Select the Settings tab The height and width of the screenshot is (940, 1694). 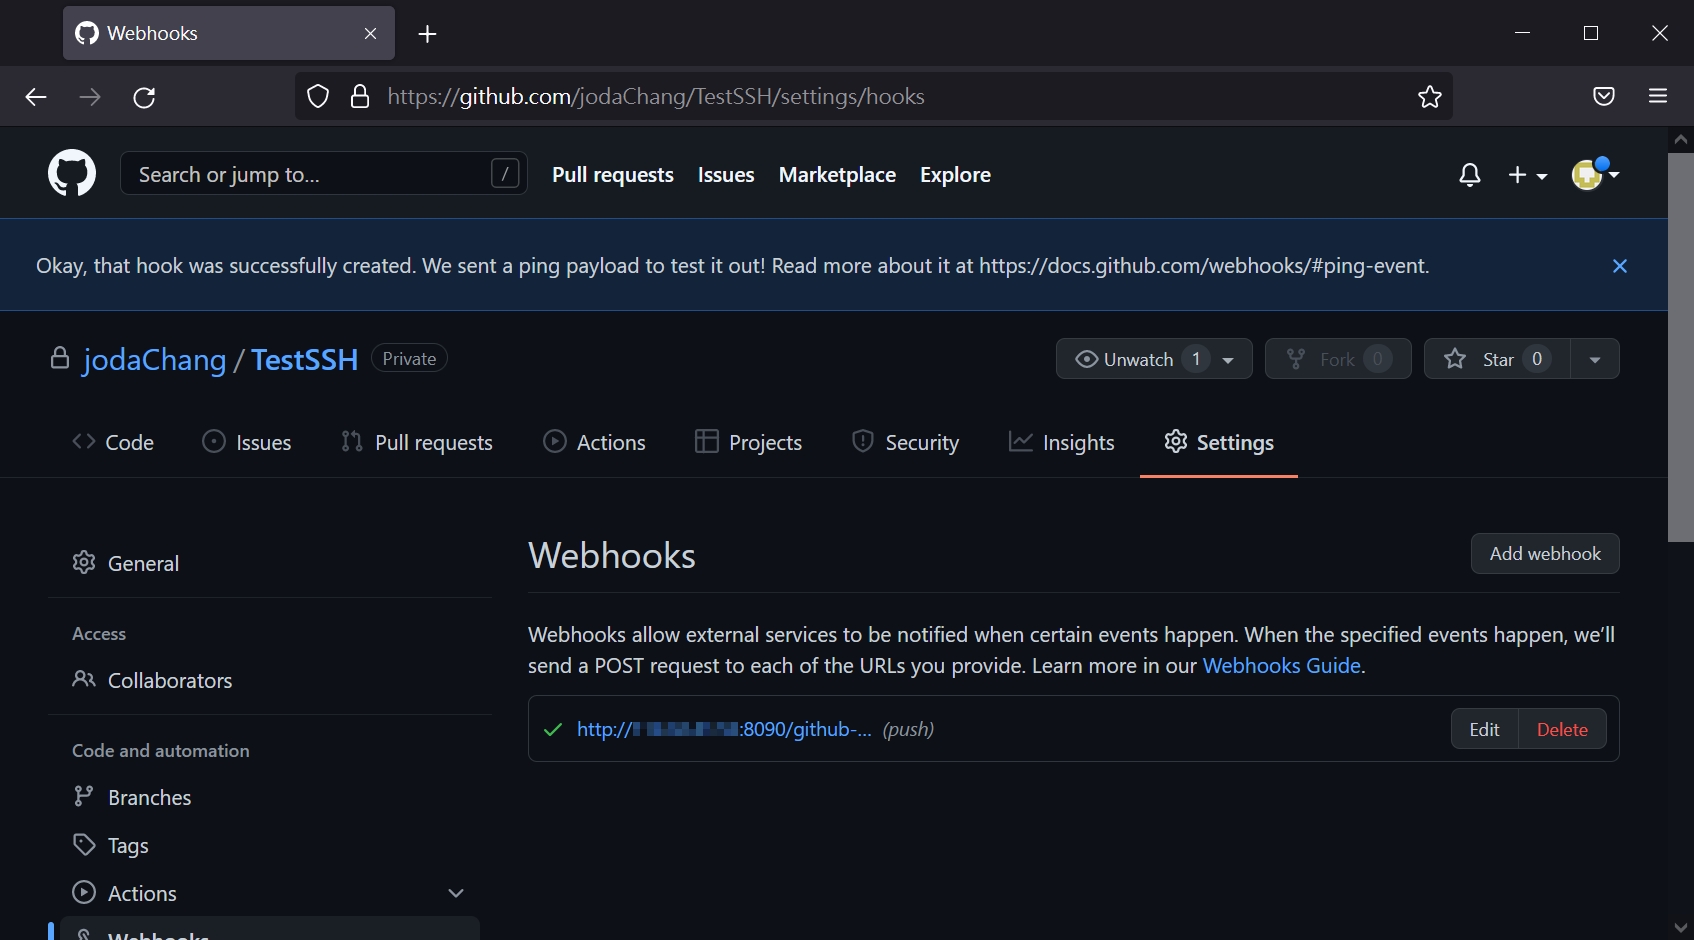coord(1219,442)
